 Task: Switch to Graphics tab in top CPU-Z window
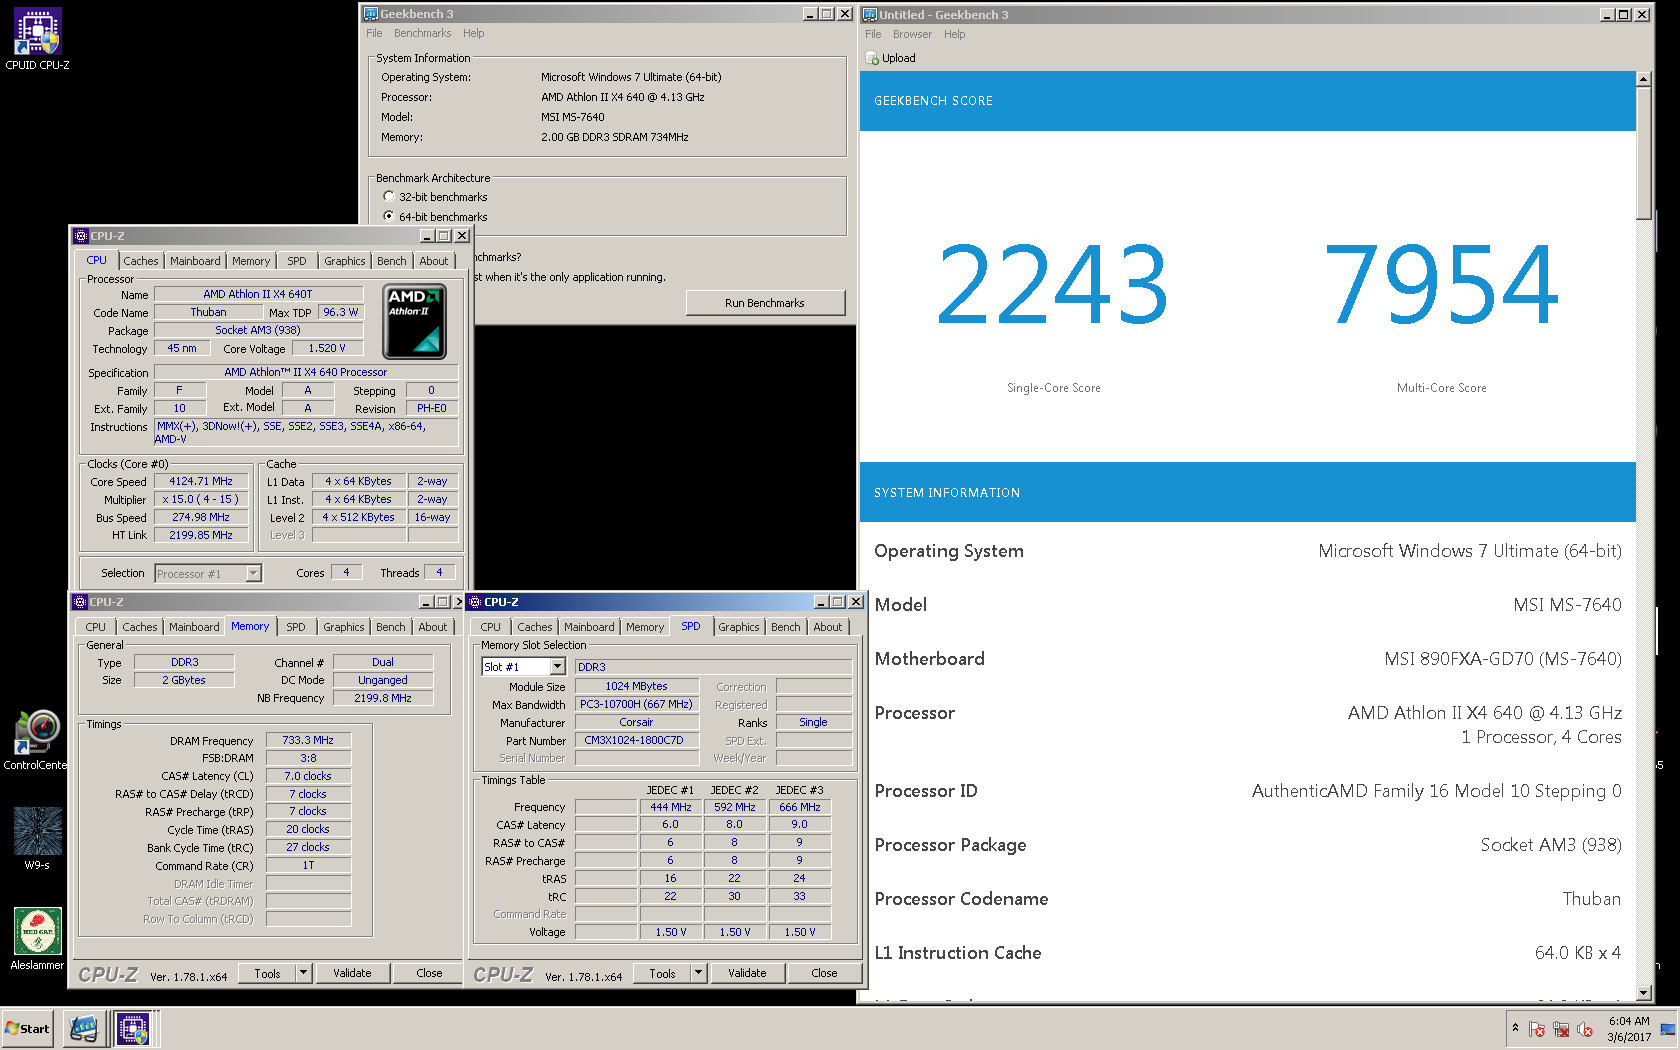345,261
